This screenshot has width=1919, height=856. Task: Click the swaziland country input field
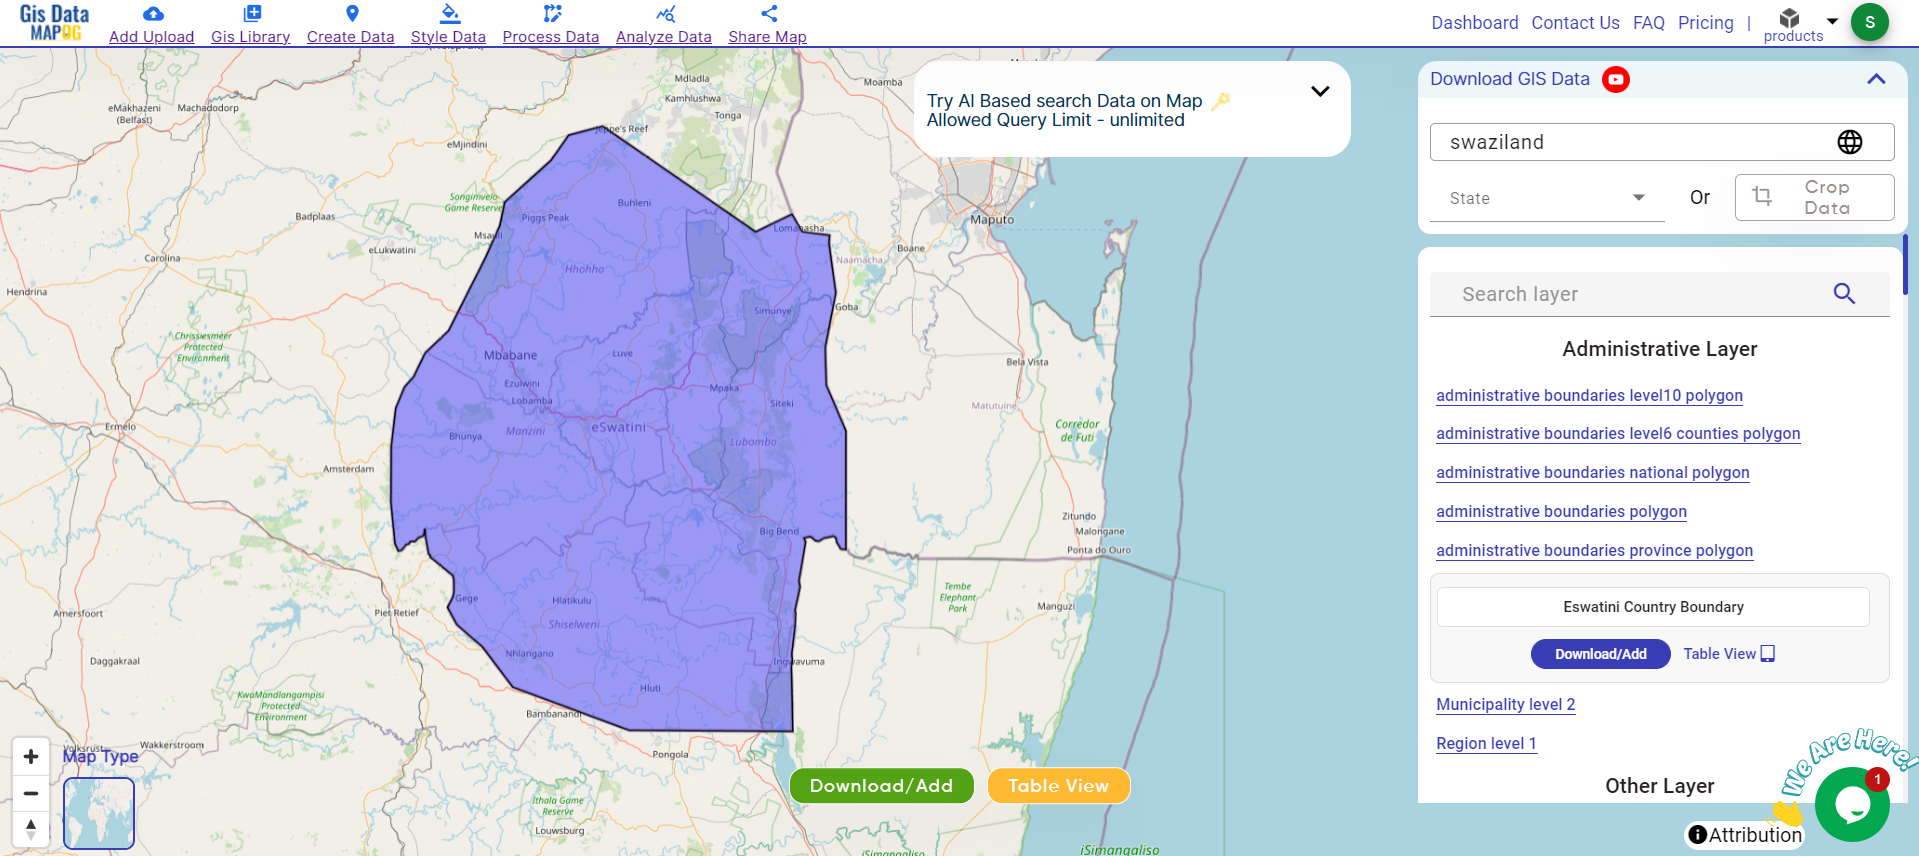[x=1661, y=142]
